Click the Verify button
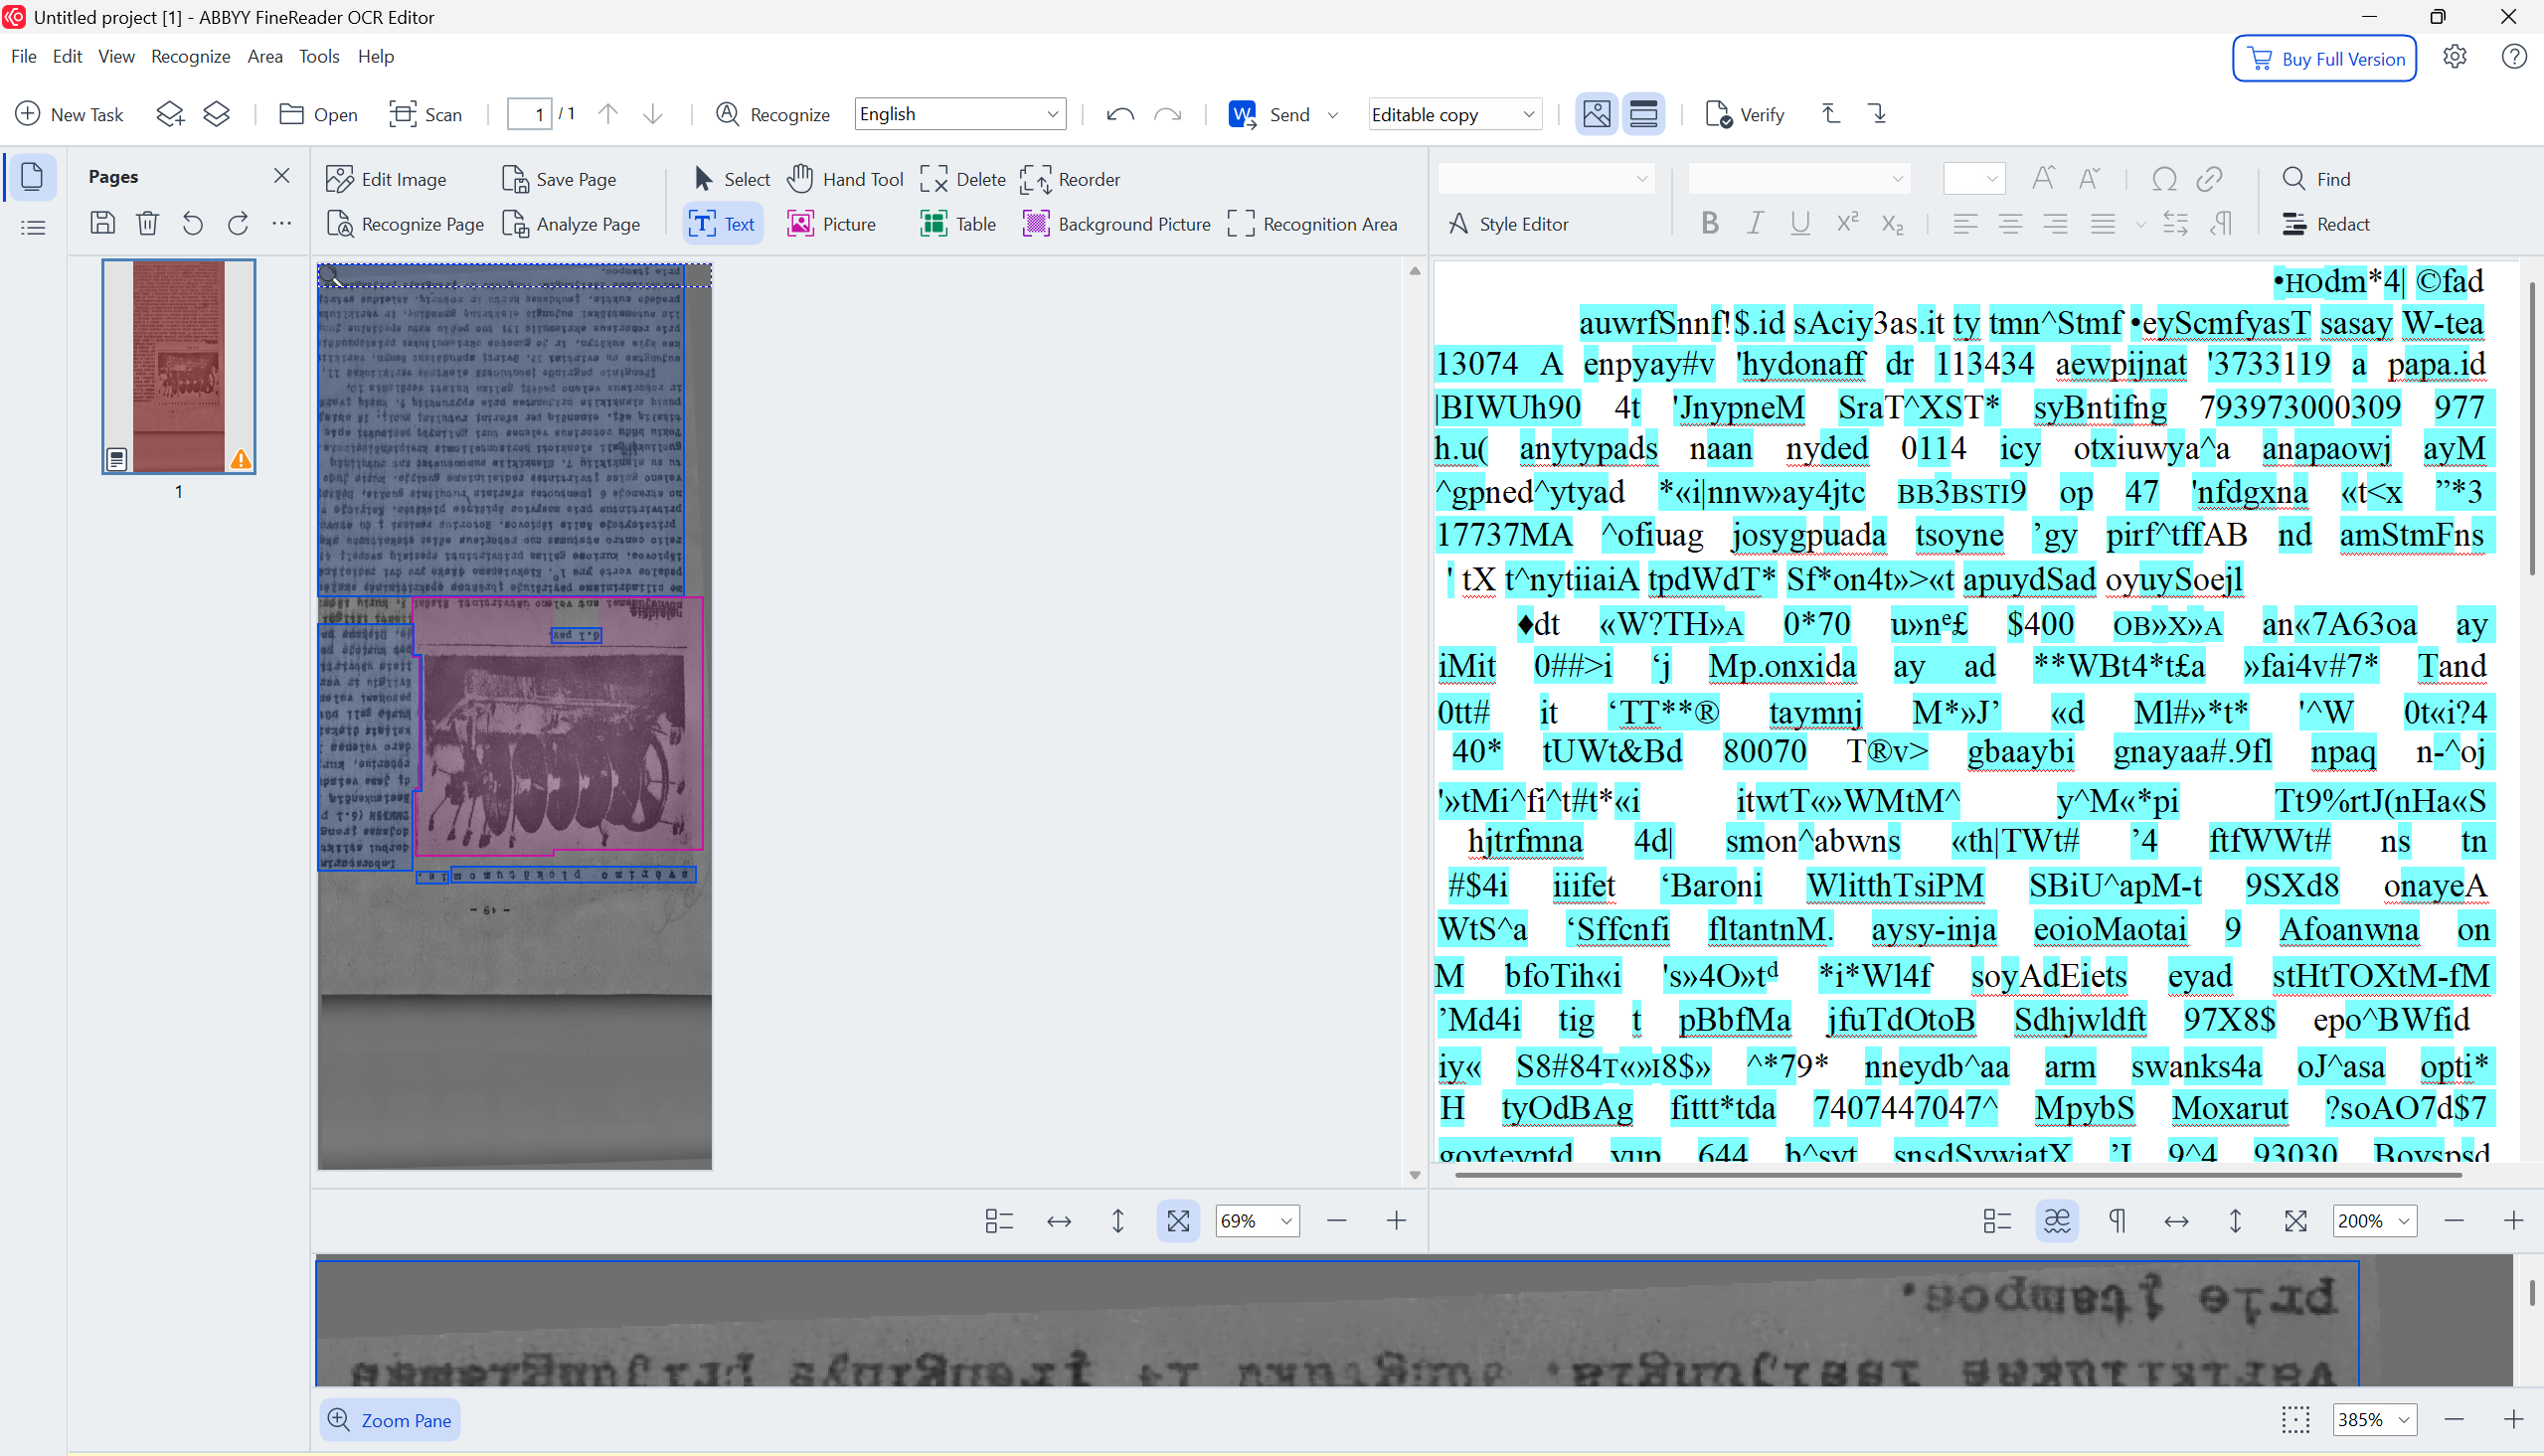Screen dimensions: 2544x1456 [x=1745, y=114]
